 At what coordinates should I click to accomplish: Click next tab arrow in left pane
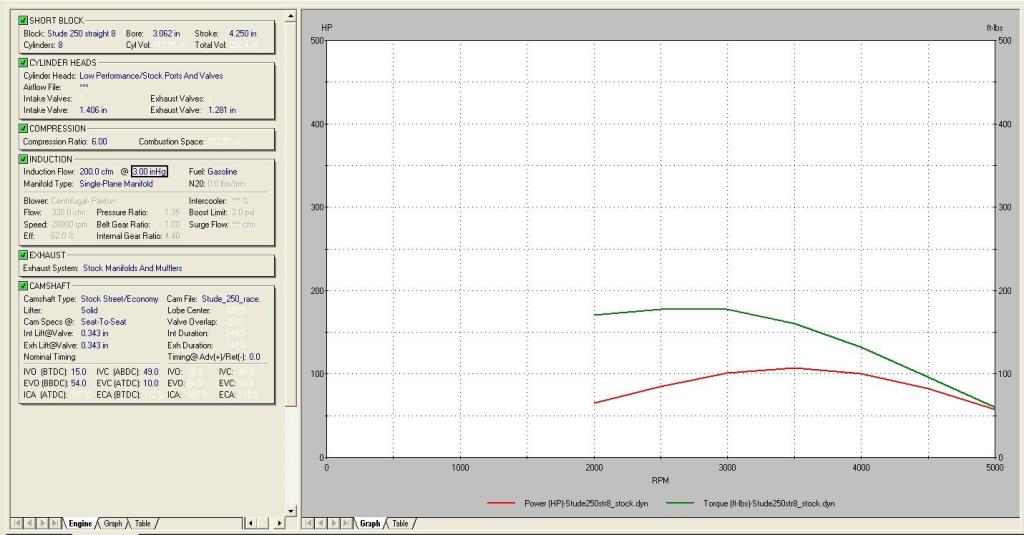(42, 523)
